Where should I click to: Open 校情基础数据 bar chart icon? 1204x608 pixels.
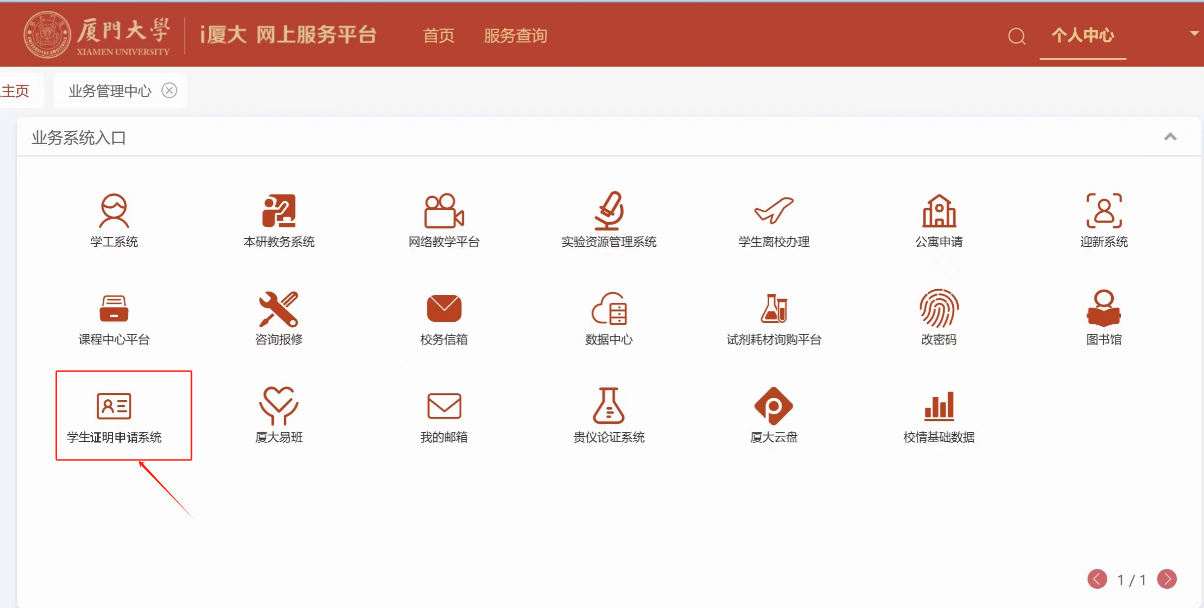(939, 406)
